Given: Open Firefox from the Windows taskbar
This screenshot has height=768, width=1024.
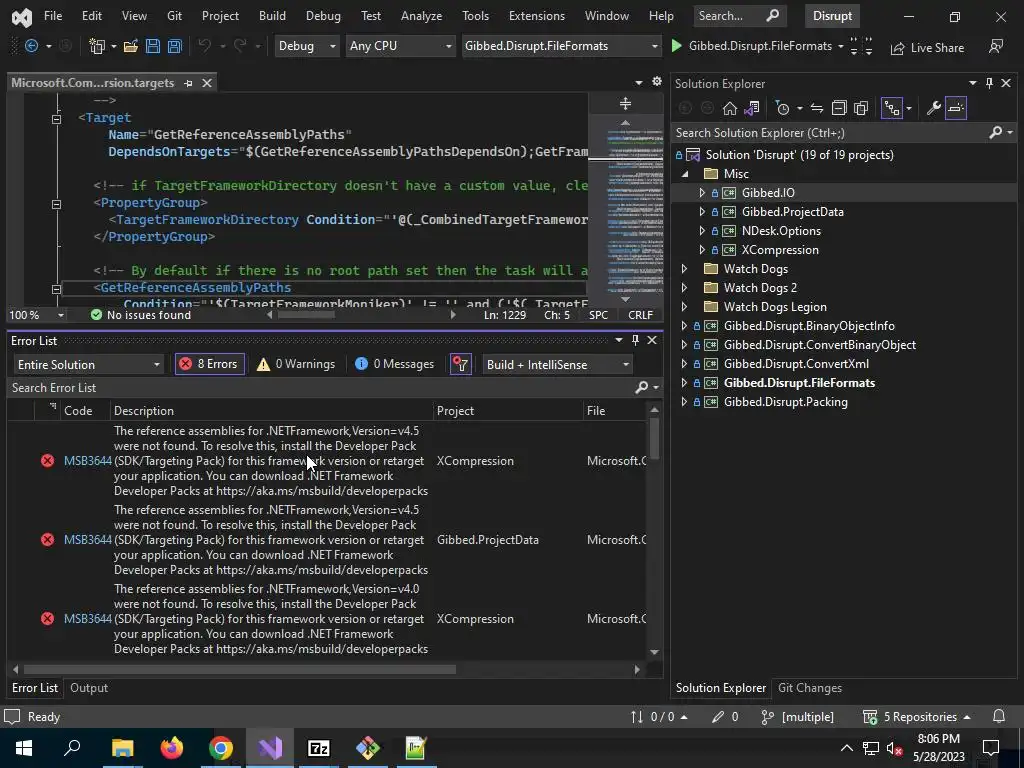Looking at the screenshot, I should pyautogui.click(x=172, y=748).
